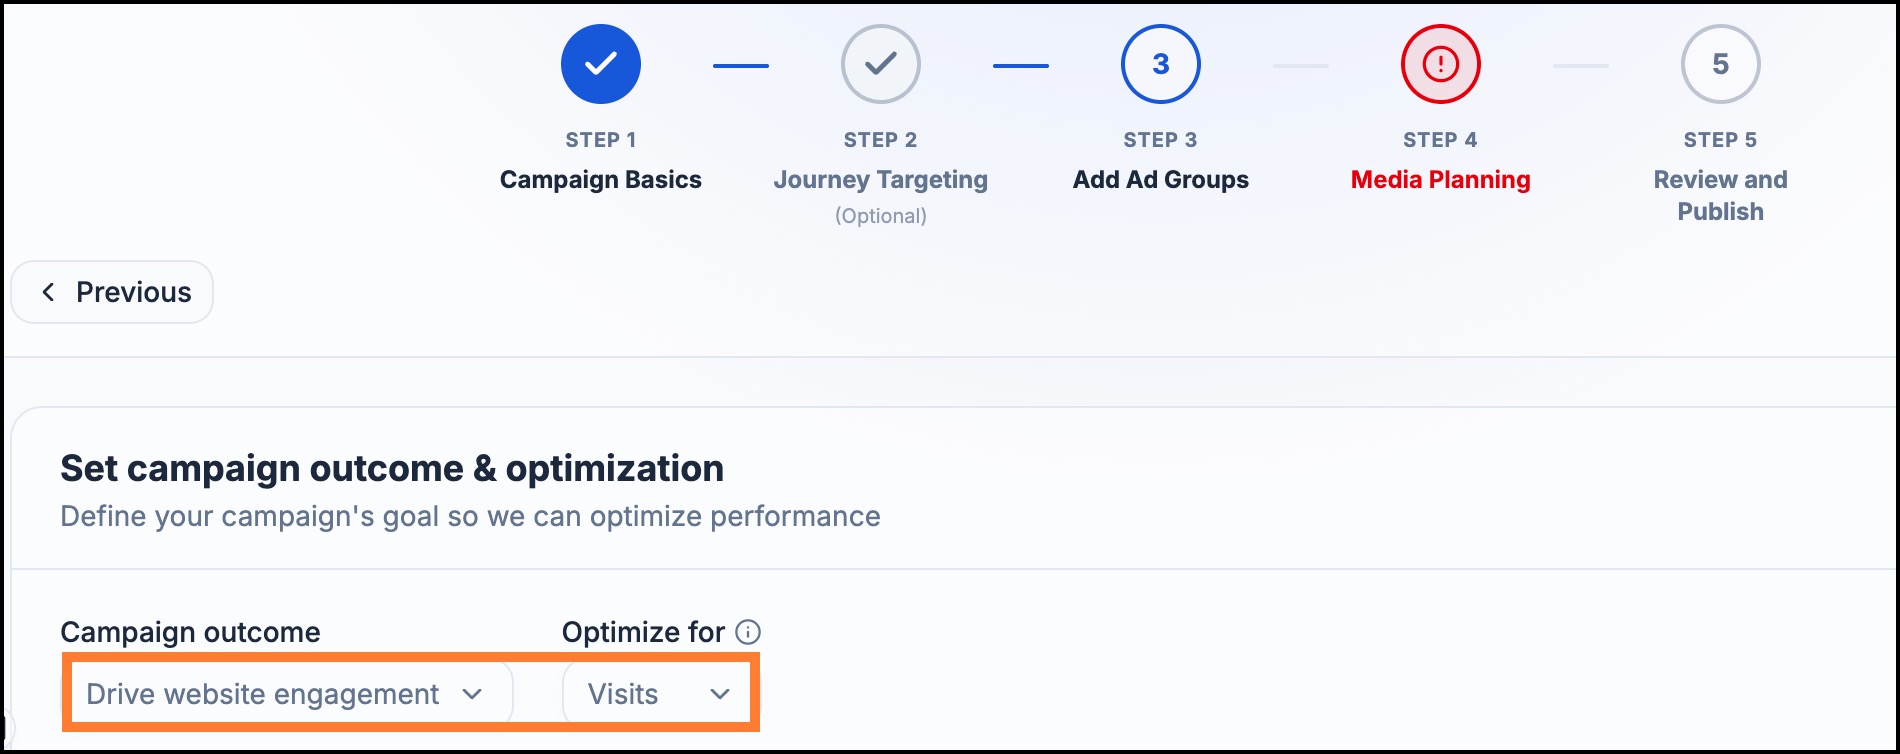
Task: Open the Review and Publish step
Action: (1721, 196)
